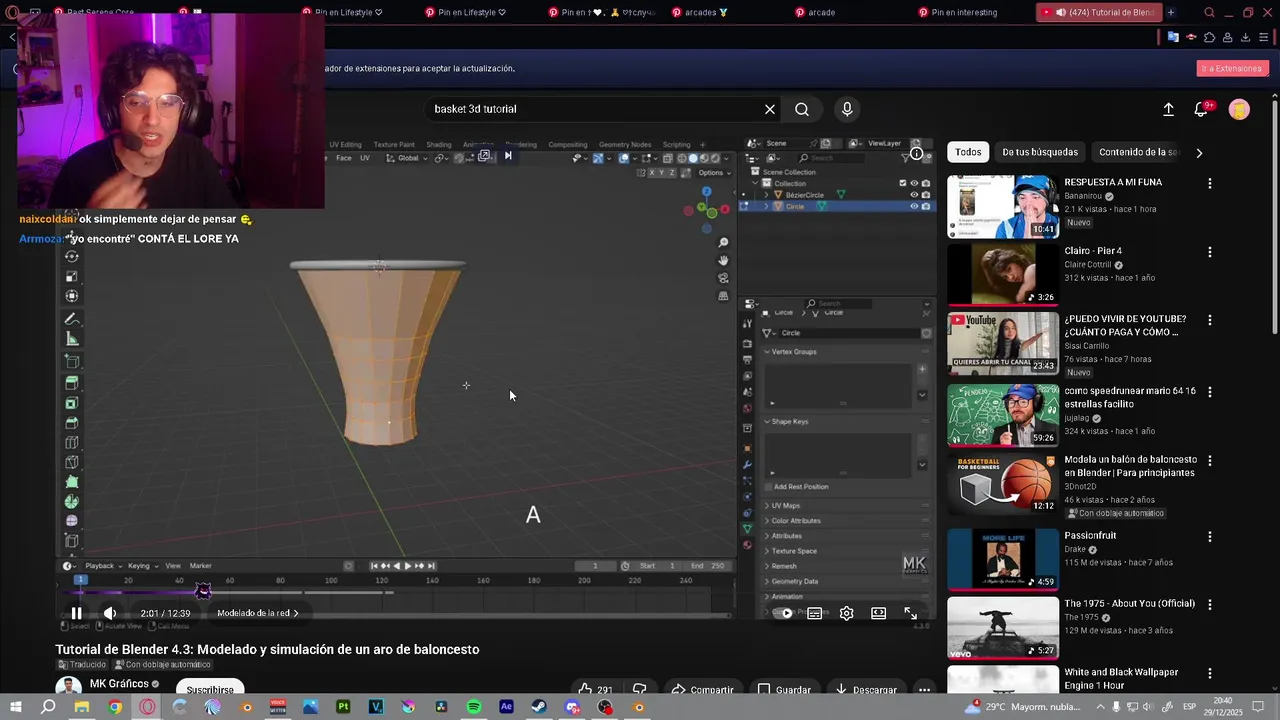Screen dimensions: 1280x720
Task: Click the taskbar clock showing 20:40
Action: [x=1223, y=707]
